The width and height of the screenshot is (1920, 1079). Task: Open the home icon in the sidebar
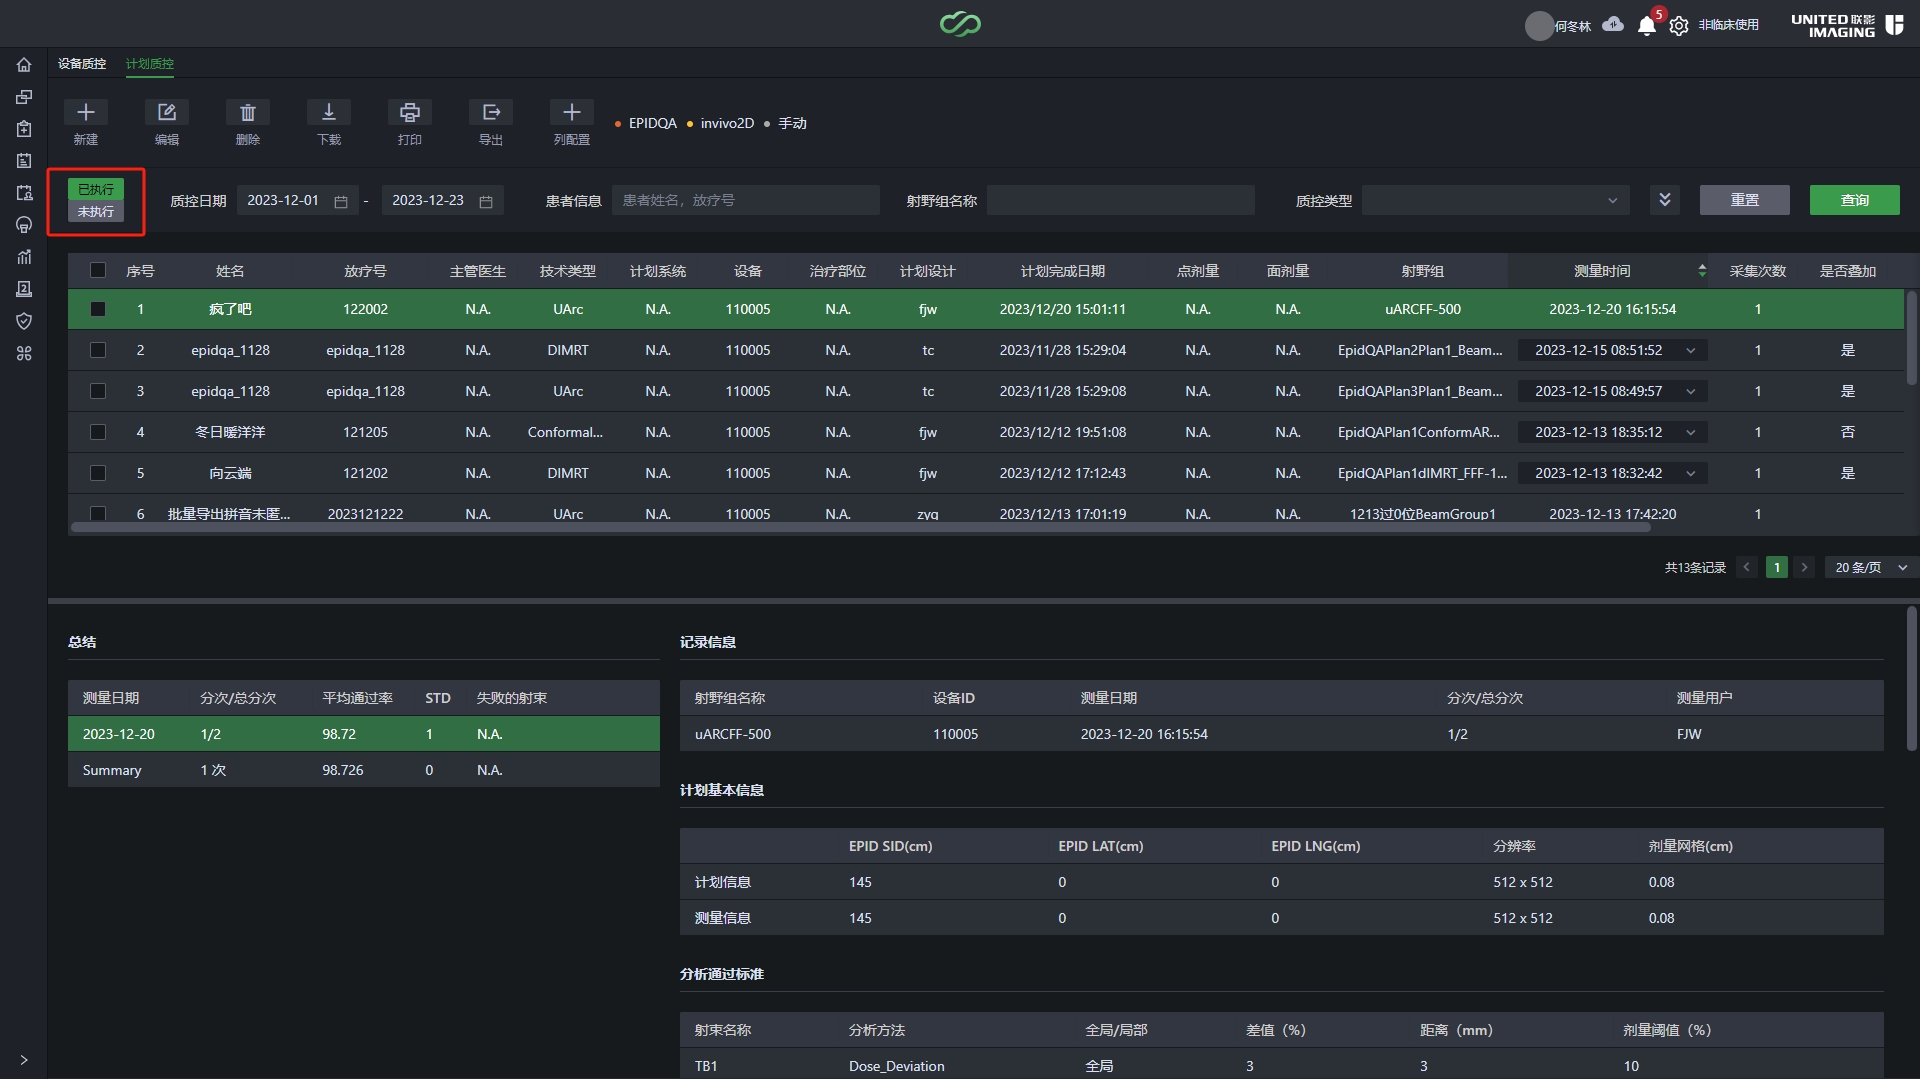point(24,65)
